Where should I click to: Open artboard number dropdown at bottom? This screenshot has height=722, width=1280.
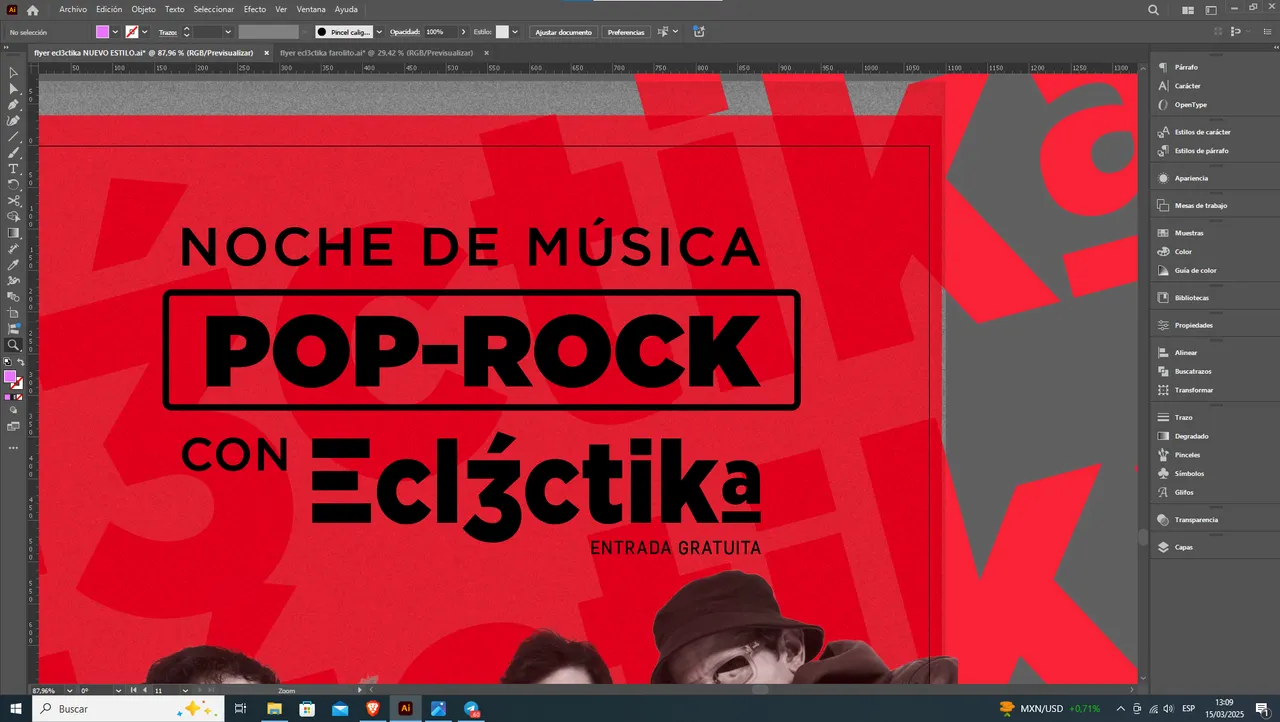[x=184, y=690]
